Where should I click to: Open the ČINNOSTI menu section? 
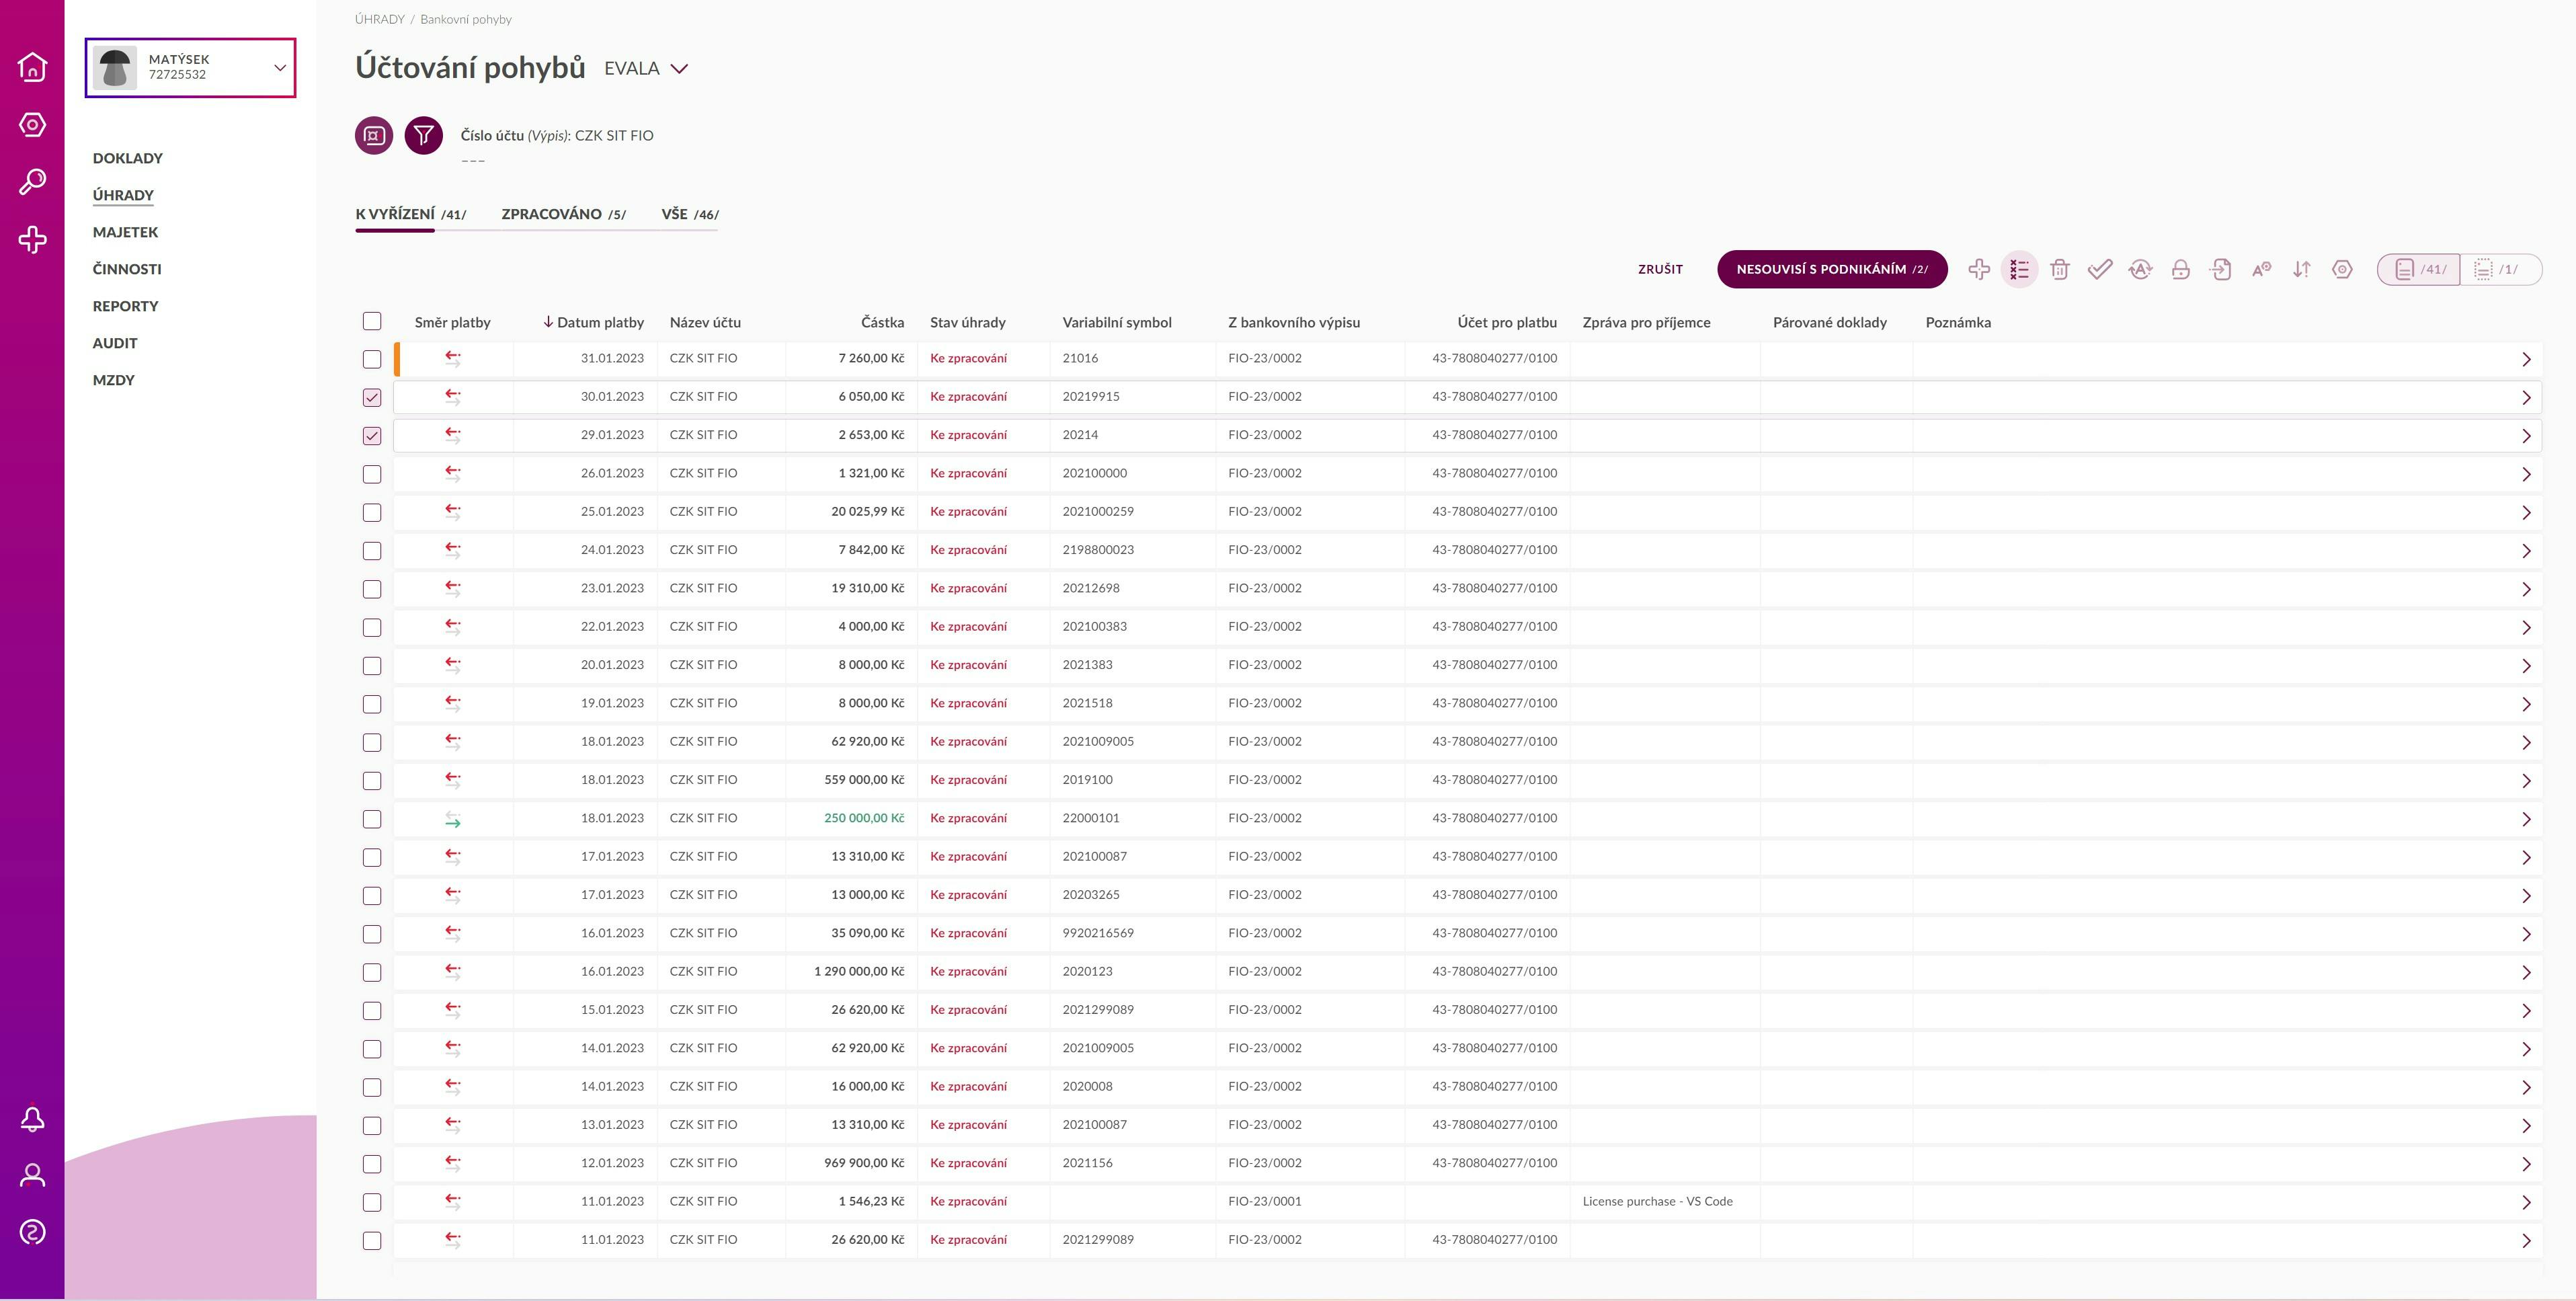click(x=127, y=269)
